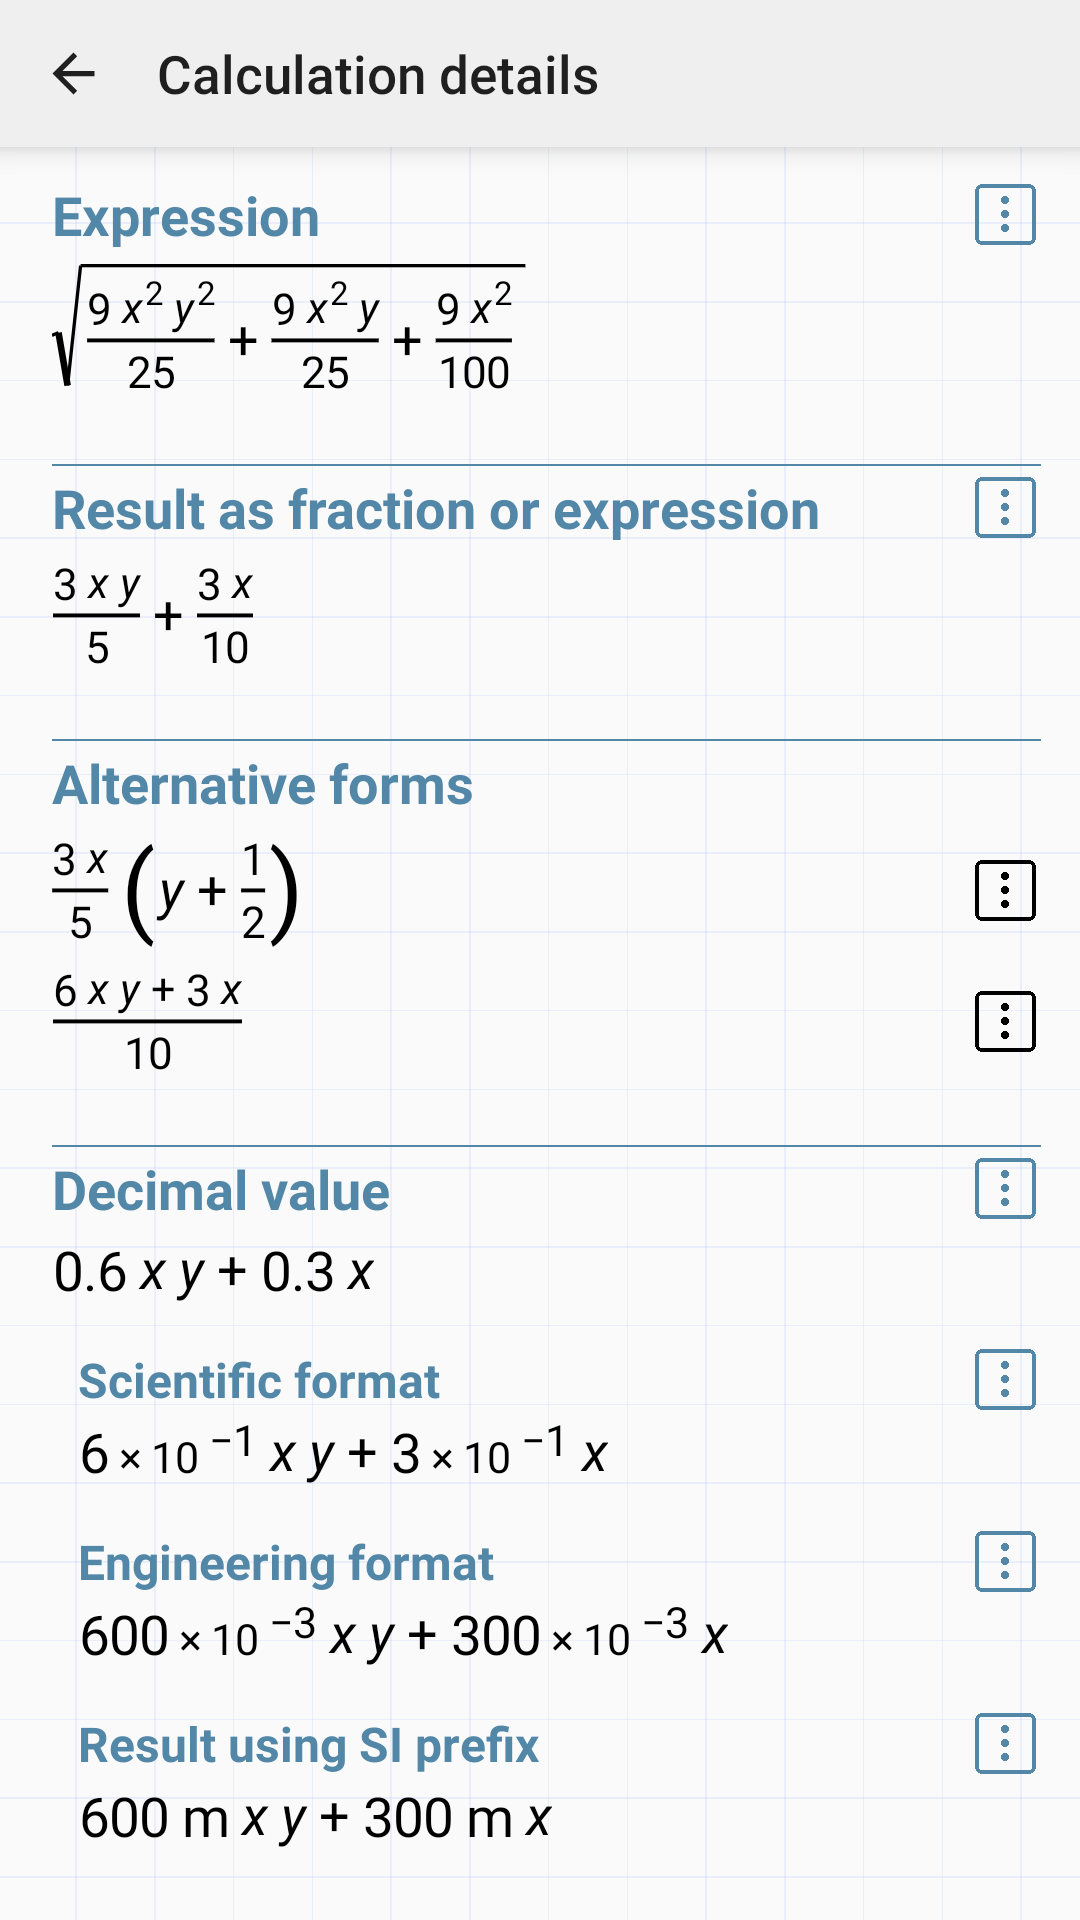Tap the square root expression
Image resolution: width=1080 pixels, height=1920 pixels.
[290, 330]
